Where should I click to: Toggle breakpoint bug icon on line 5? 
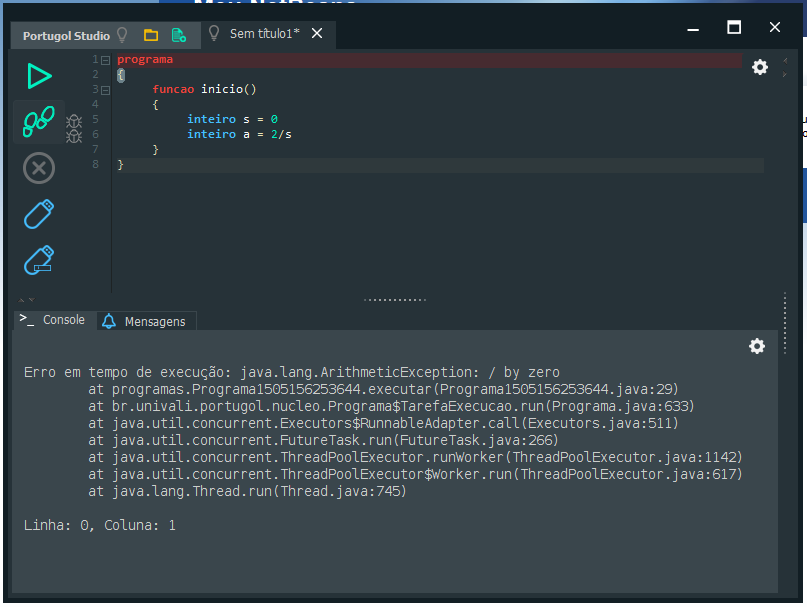(74, 121)
